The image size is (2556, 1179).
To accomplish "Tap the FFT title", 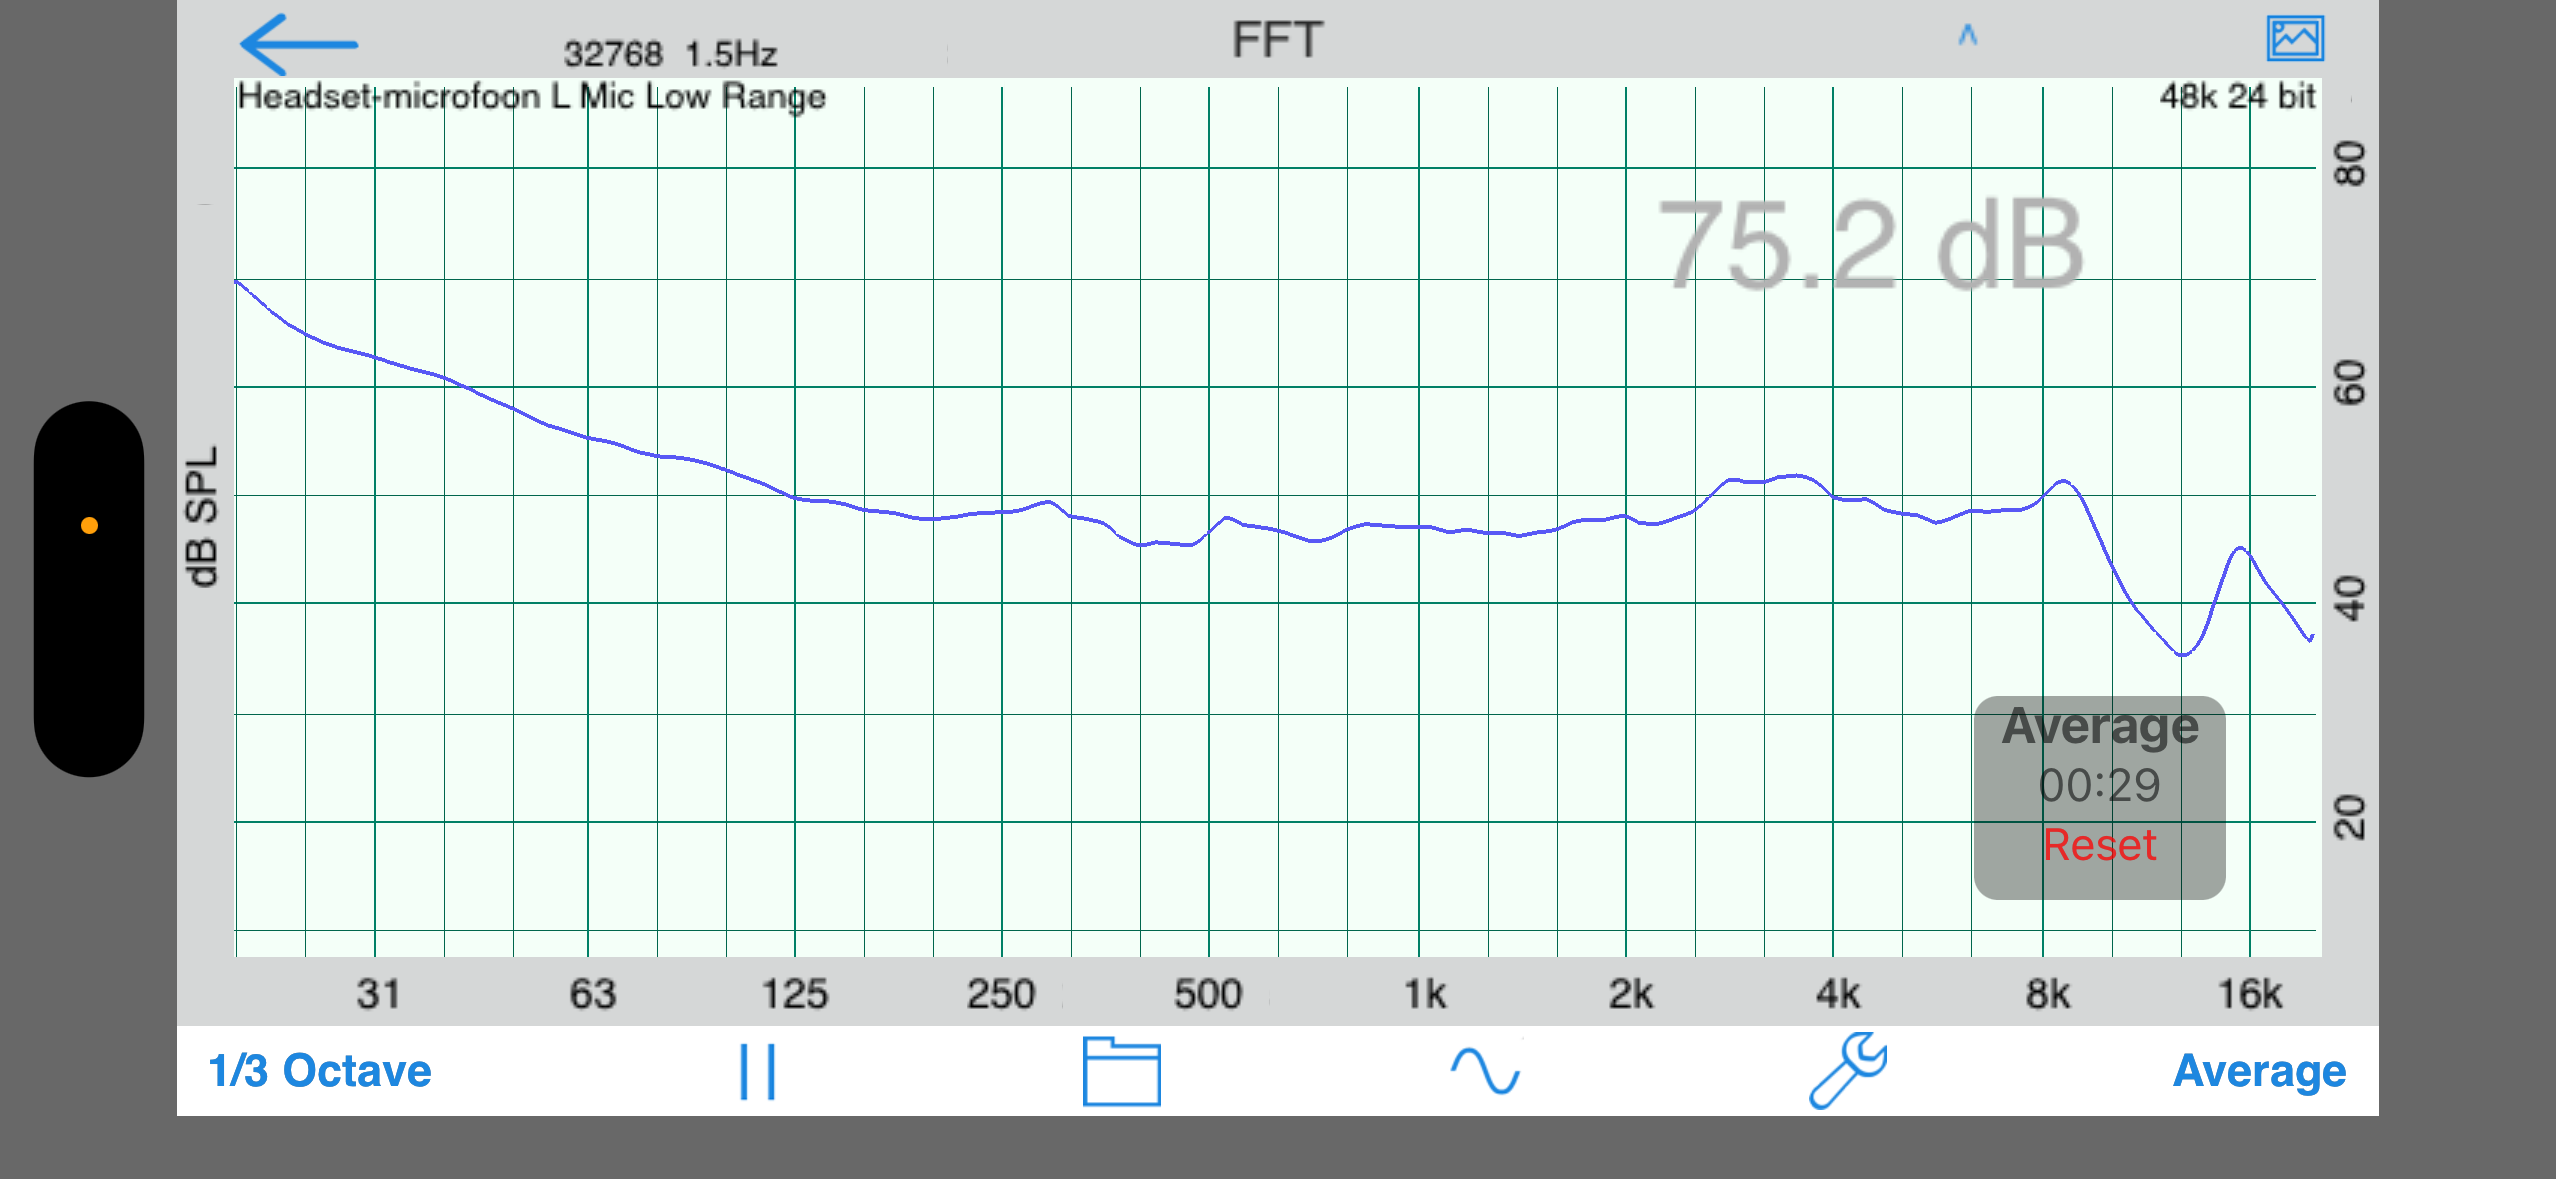I will click(x=1277, y=41).
